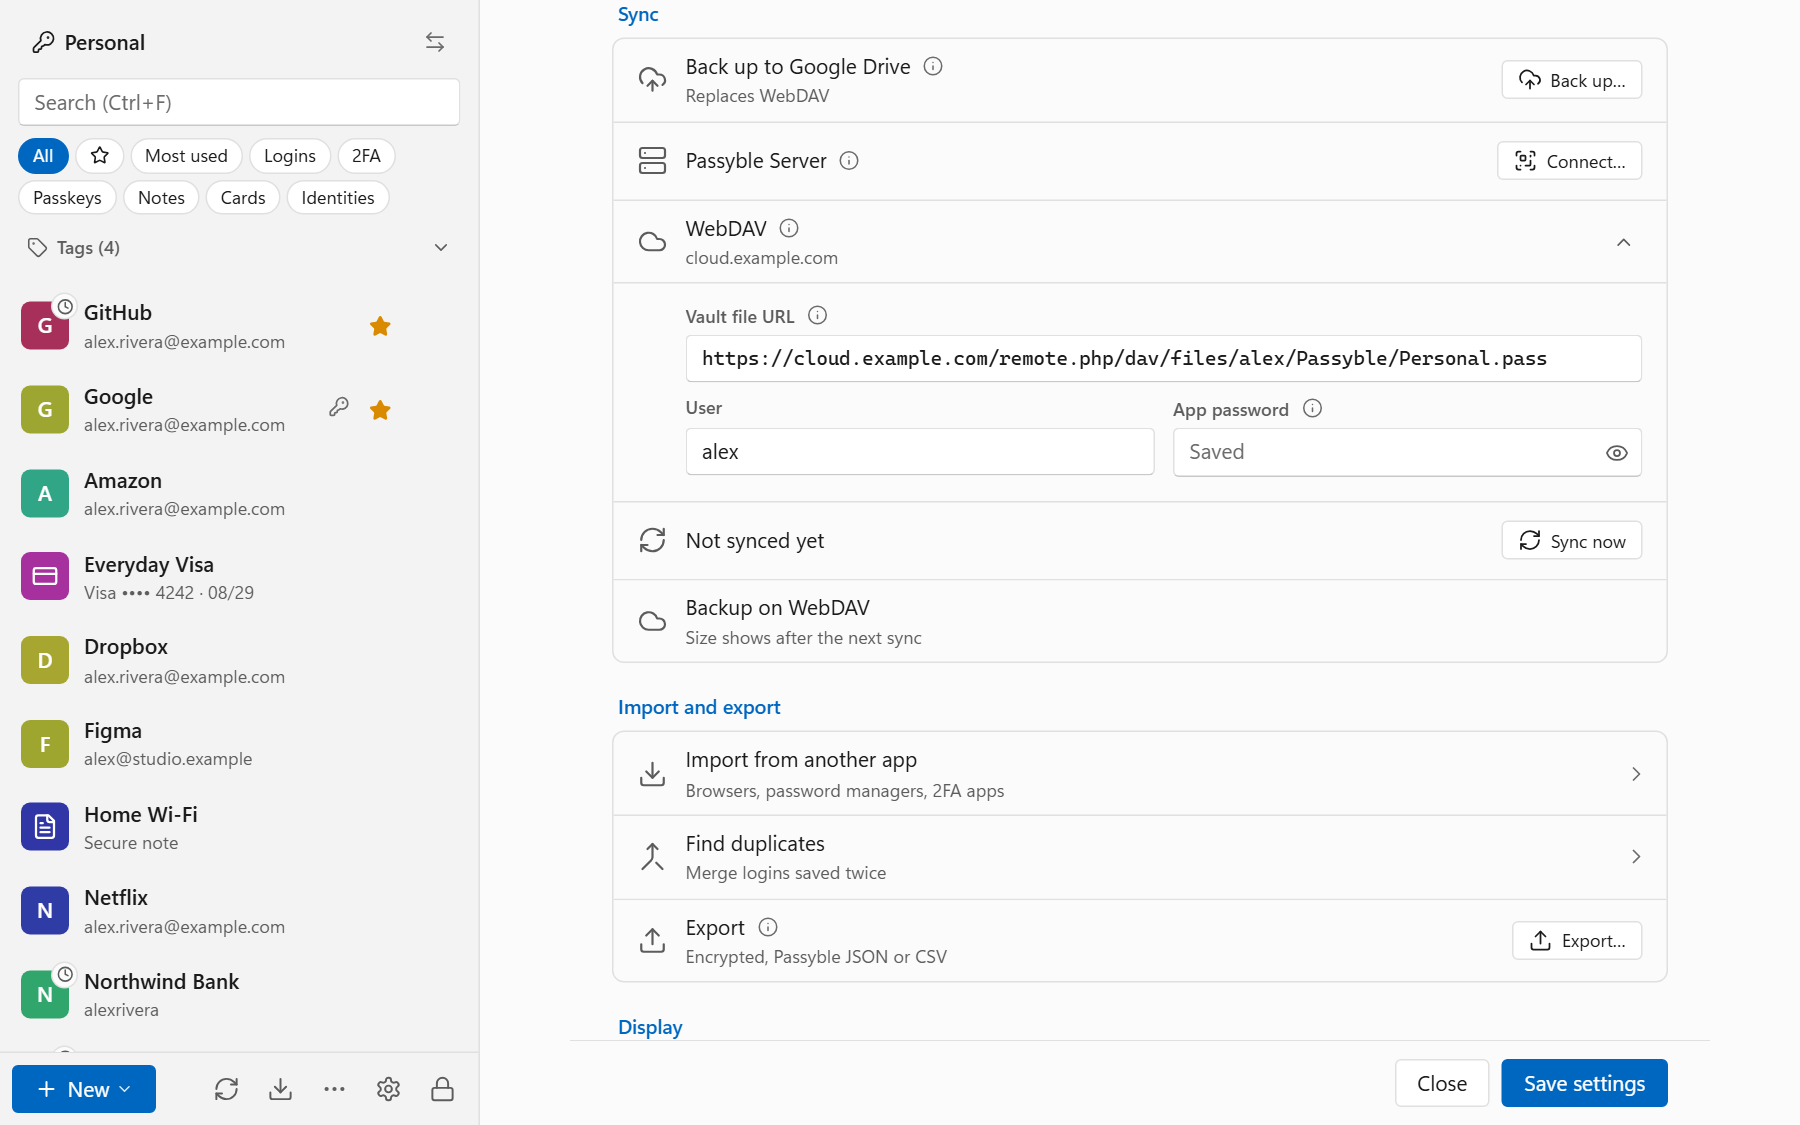Image resolution: width=1800 pixels, height=1125 pixels.
Task: Unstar the Google entry
Action: [x=380, y=410]
